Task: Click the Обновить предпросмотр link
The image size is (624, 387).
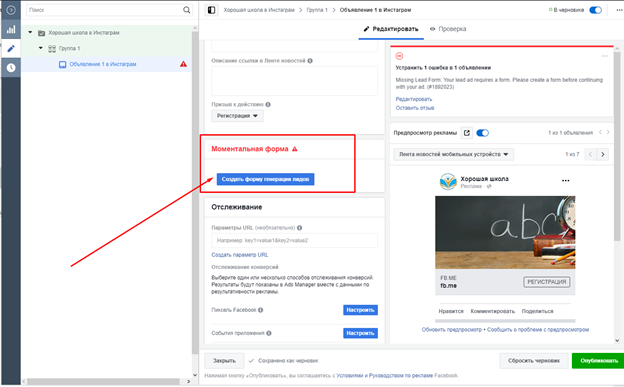Action: [x=451, y=330]
